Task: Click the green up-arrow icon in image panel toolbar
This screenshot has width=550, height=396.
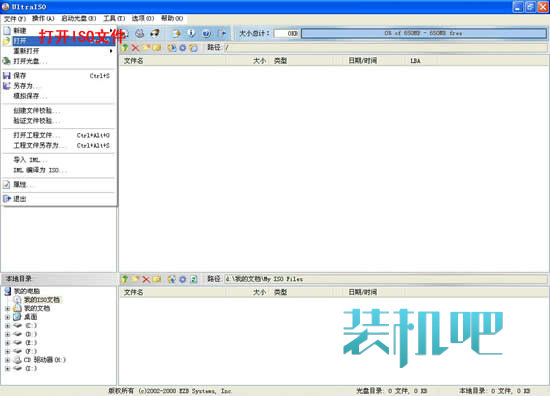Action: (125, 48)
